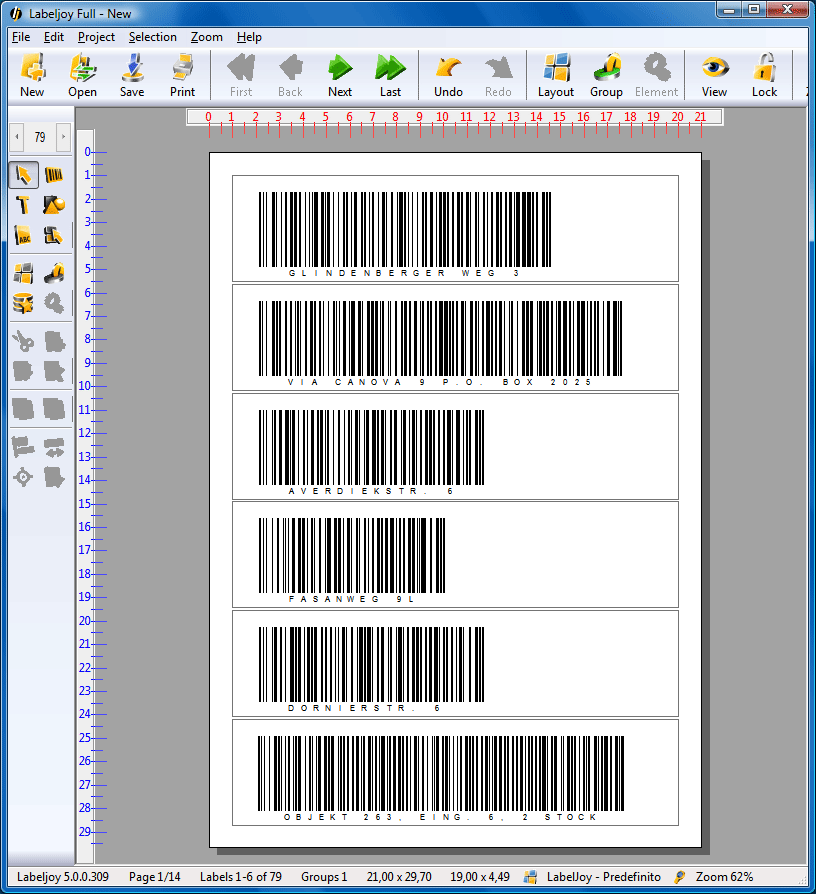The width and height of the screenshot is (816, 894).
Task: Open the Group toolbar icon
Action: [606, 75]
